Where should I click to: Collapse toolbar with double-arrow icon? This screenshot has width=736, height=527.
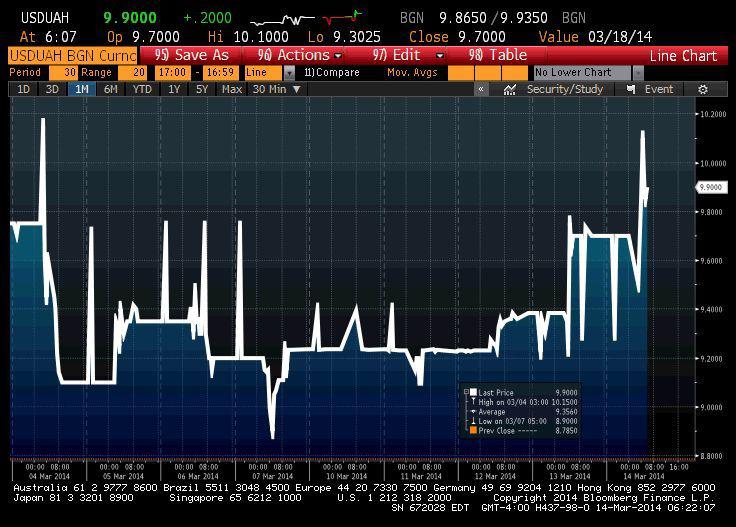481,89
